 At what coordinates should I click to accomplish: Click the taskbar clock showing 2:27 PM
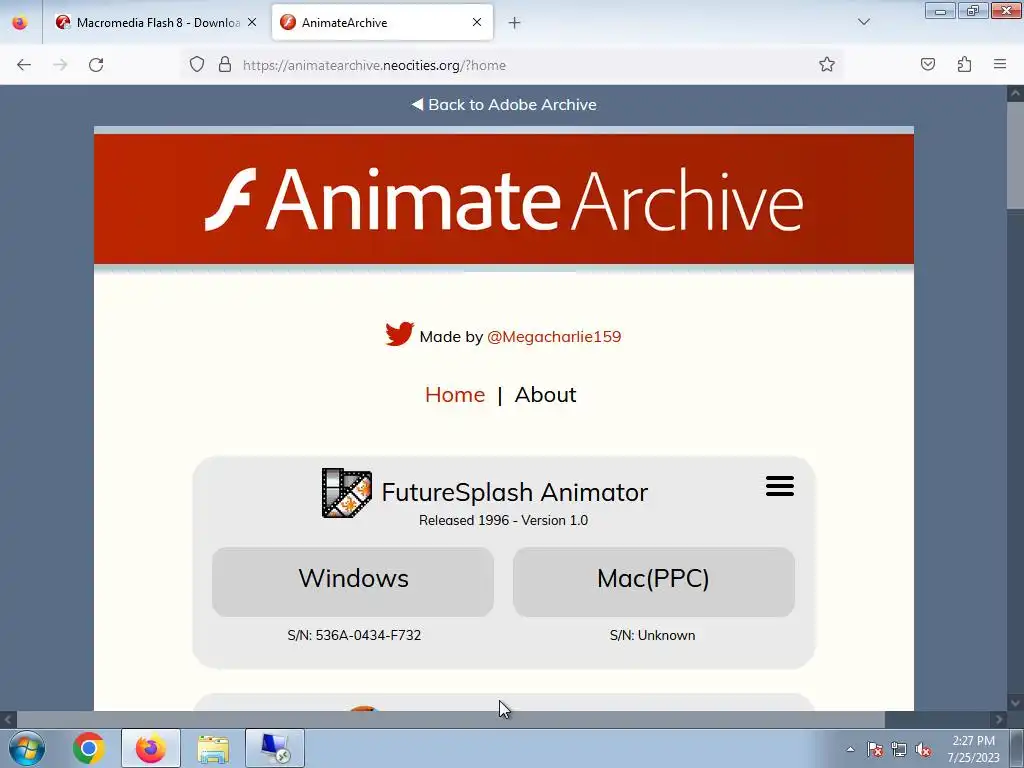click(x=973, y=749)
